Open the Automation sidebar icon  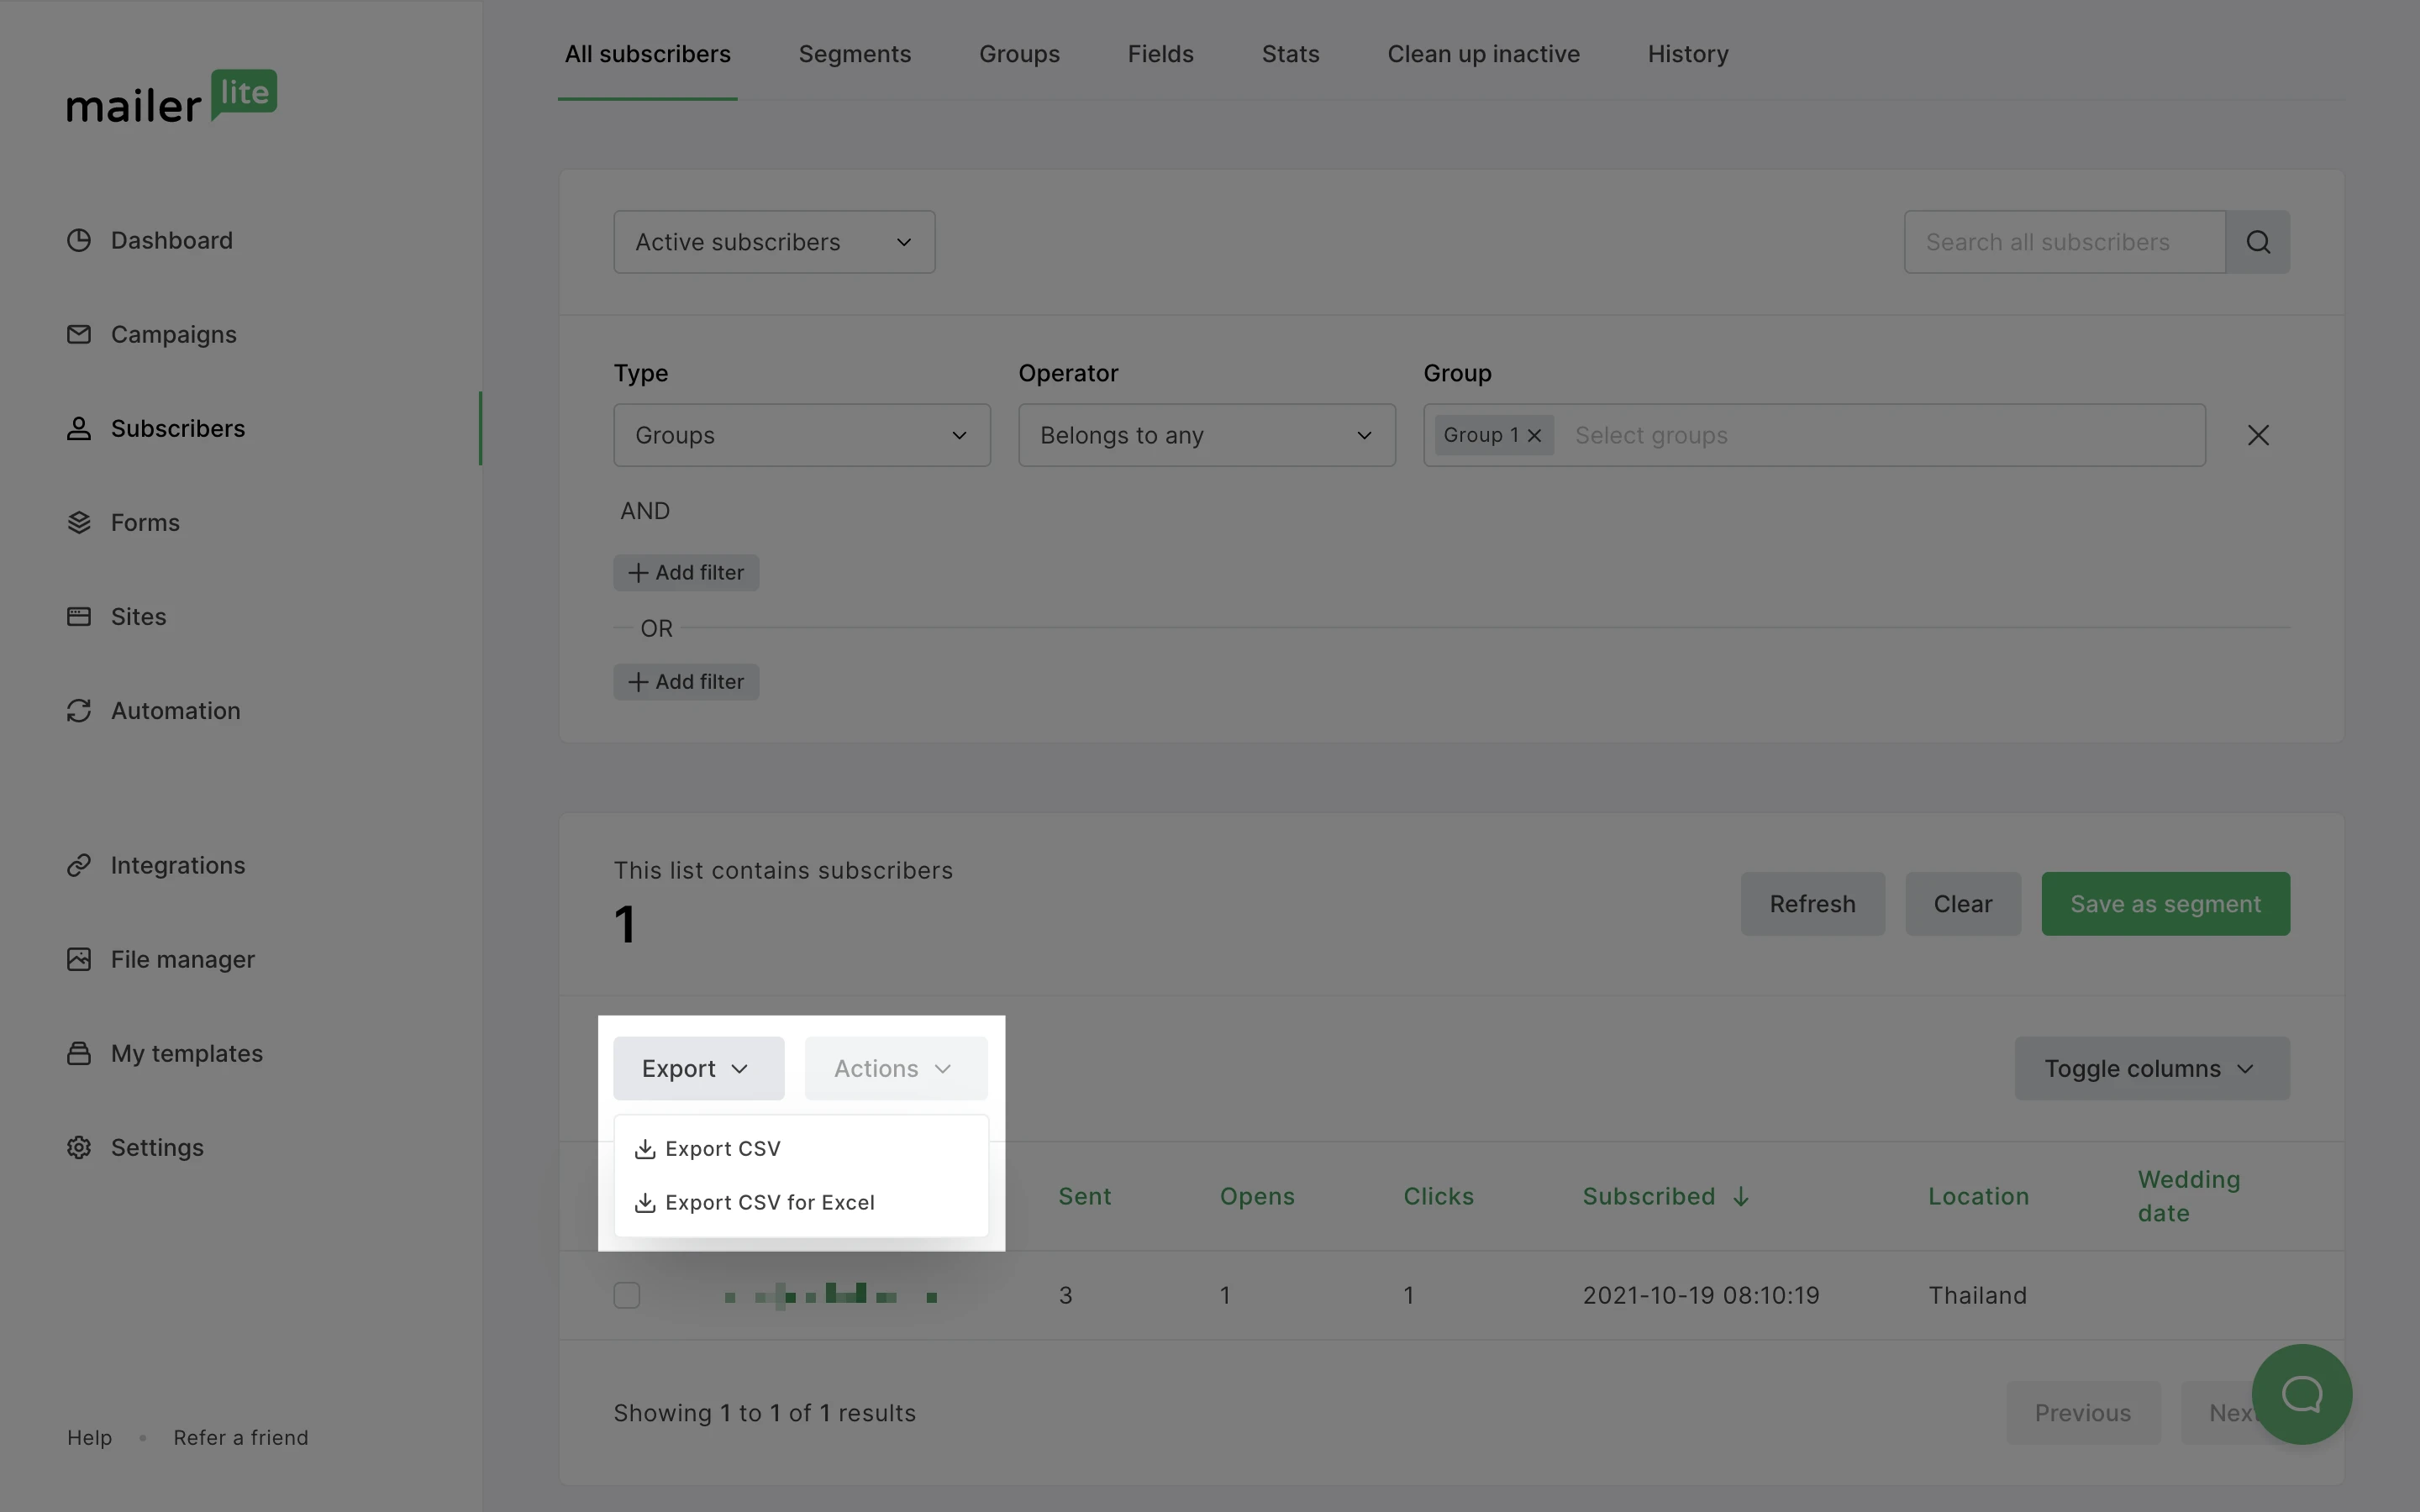click(x=79, y=711)
